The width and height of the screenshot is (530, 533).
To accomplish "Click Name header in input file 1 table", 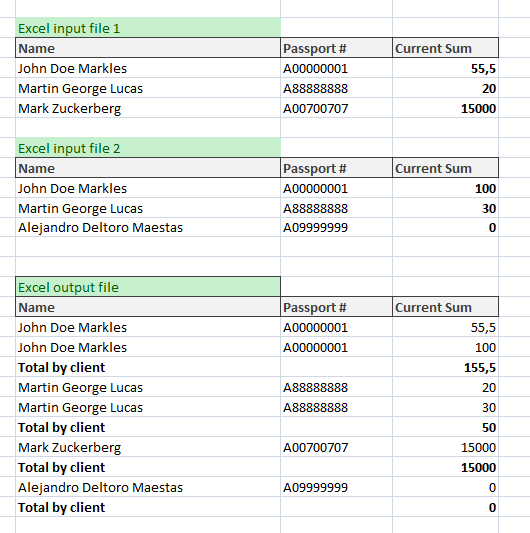I will tap(148, 48).
